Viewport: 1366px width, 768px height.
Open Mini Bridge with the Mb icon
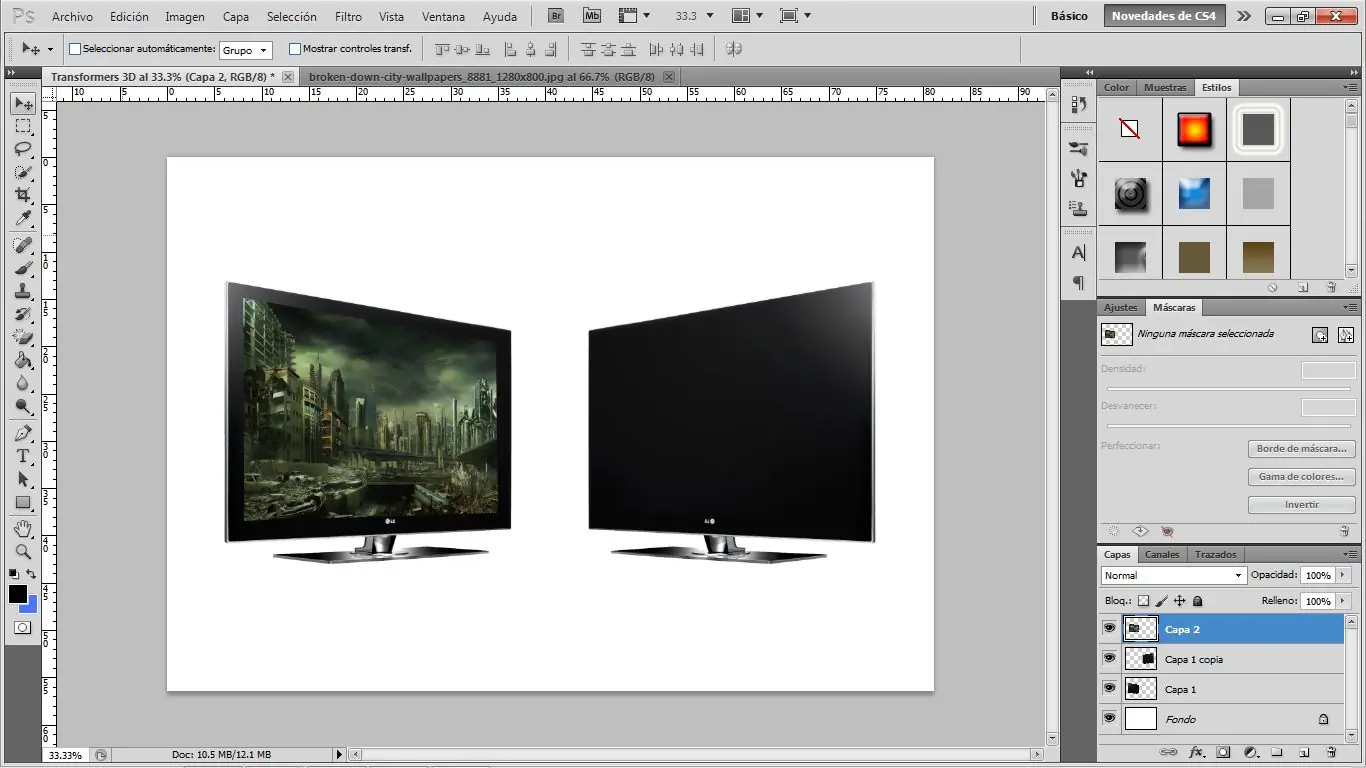592,16
